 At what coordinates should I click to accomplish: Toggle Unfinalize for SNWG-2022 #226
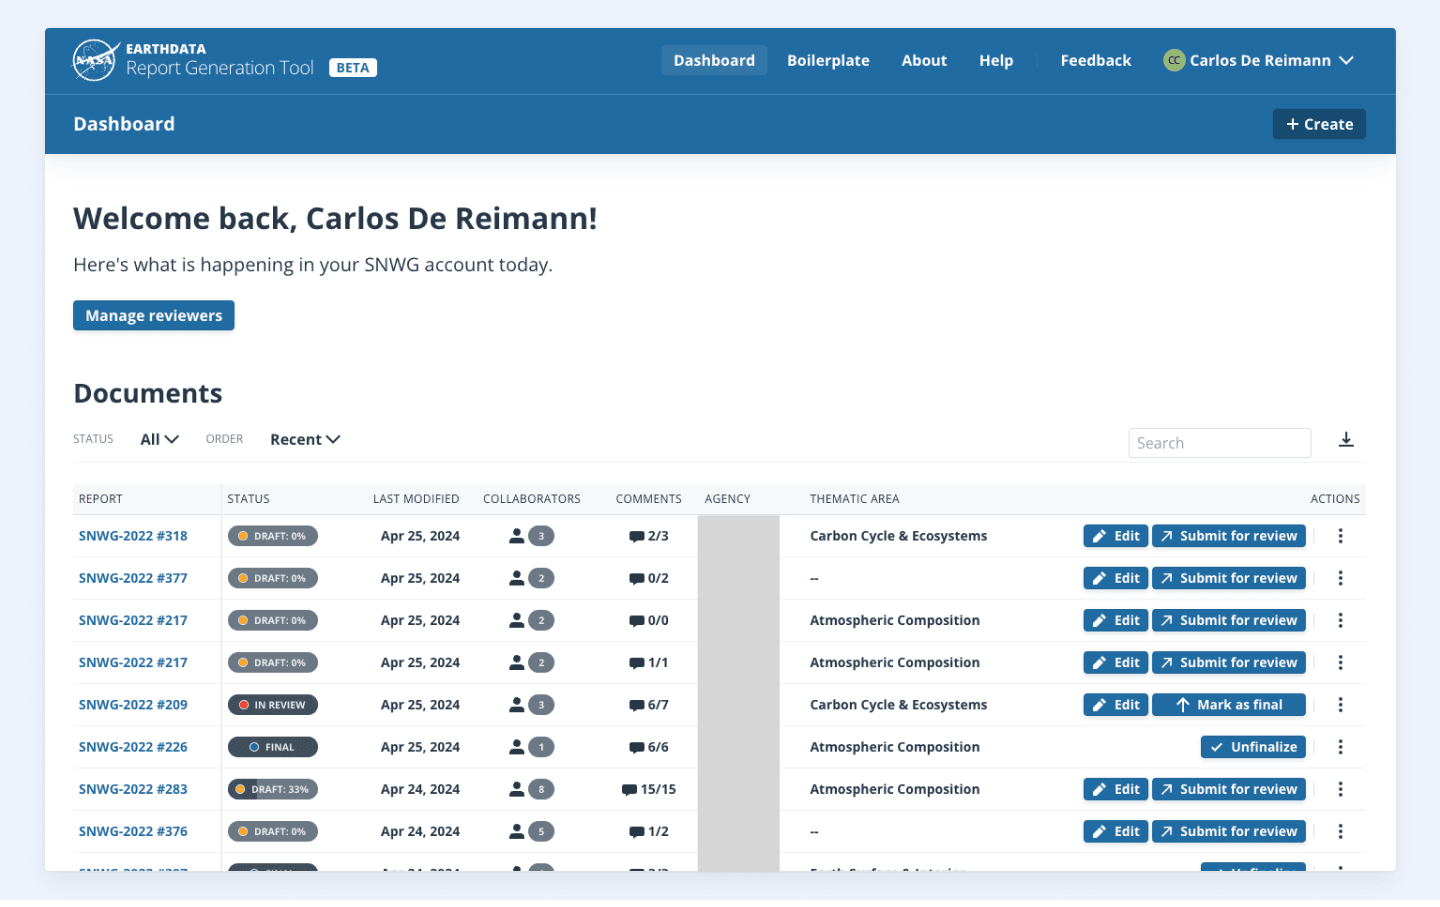click(x=1253, y=747)
